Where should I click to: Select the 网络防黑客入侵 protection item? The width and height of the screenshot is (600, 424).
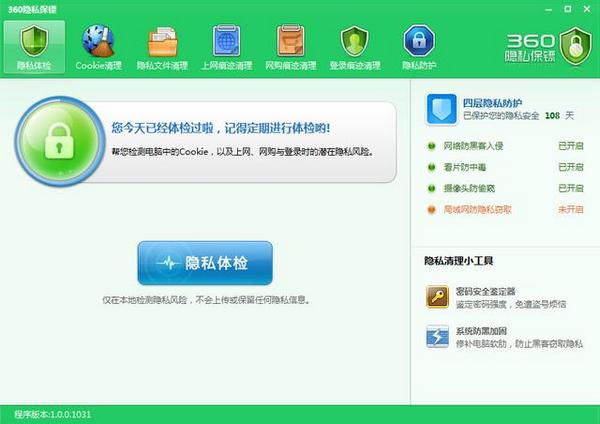click(x=473, y=146)
